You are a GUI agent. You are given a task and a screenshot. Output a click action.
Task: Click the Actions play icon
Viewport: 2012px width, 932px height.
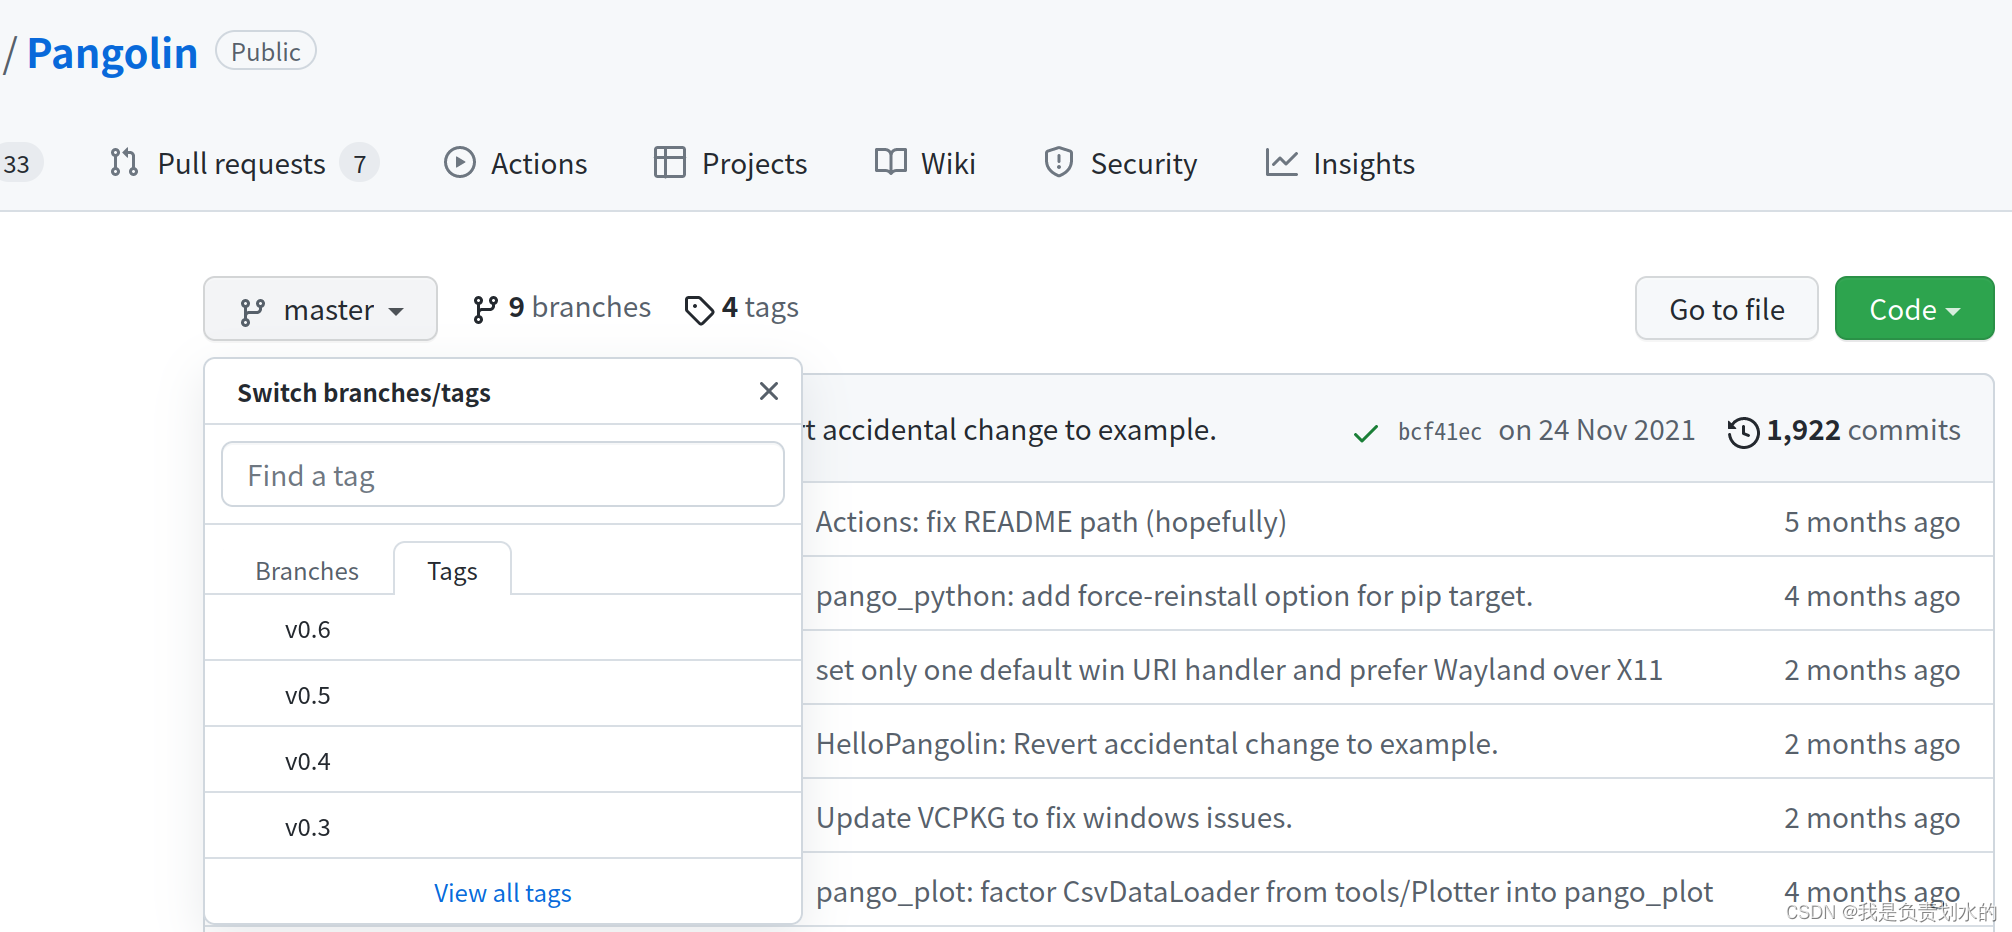click(459, 162)
